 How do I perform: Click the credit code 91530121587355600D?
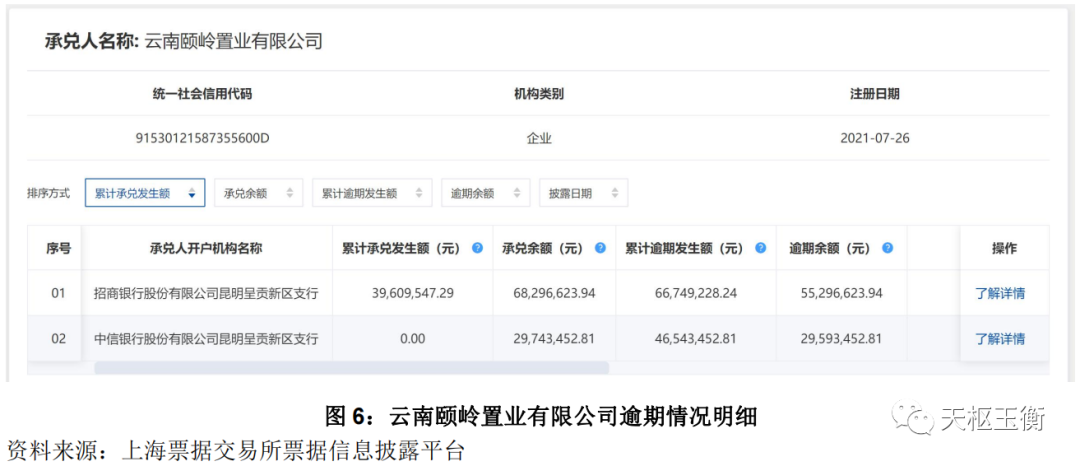click(x=202, y=138)
